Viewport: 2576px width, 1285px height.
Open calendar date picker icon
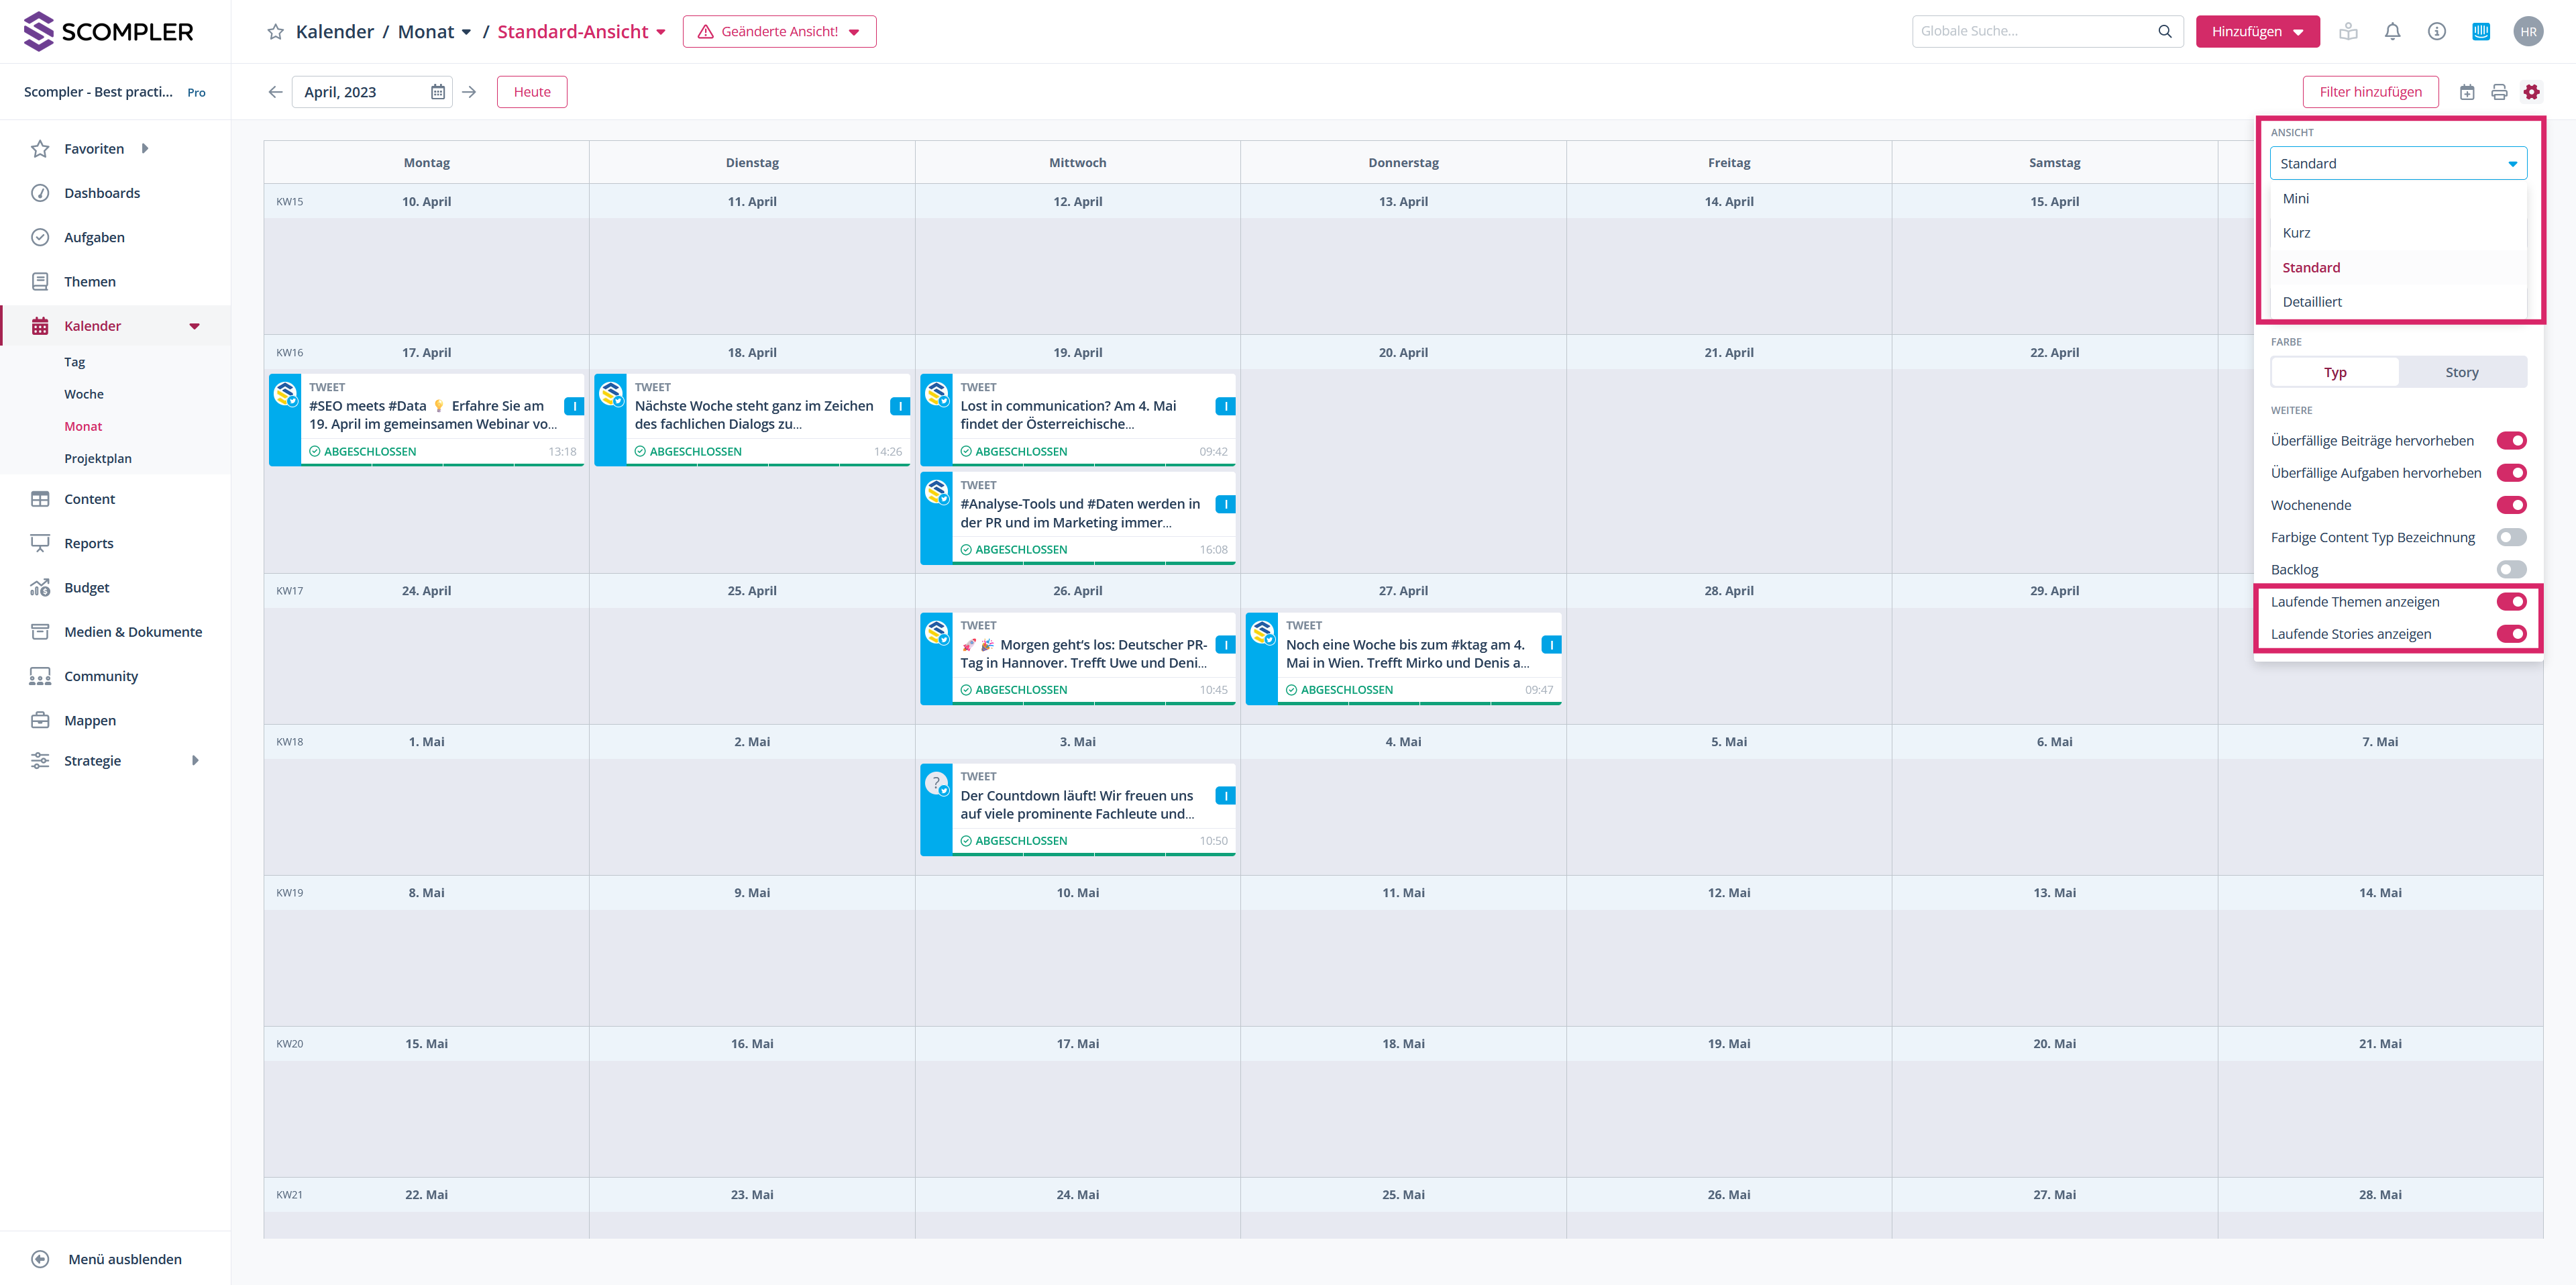437,92
